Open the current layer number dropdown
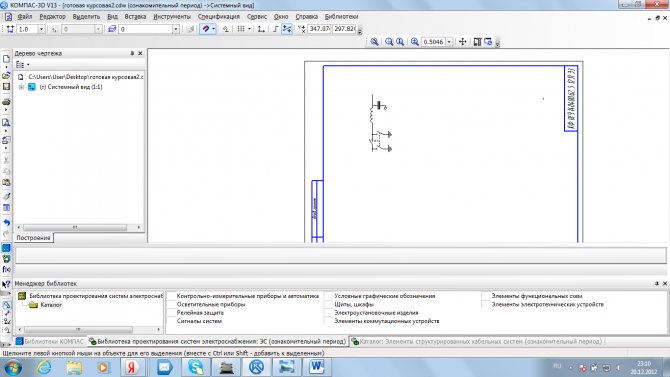 pyautogui.click(x=175, y=29)
